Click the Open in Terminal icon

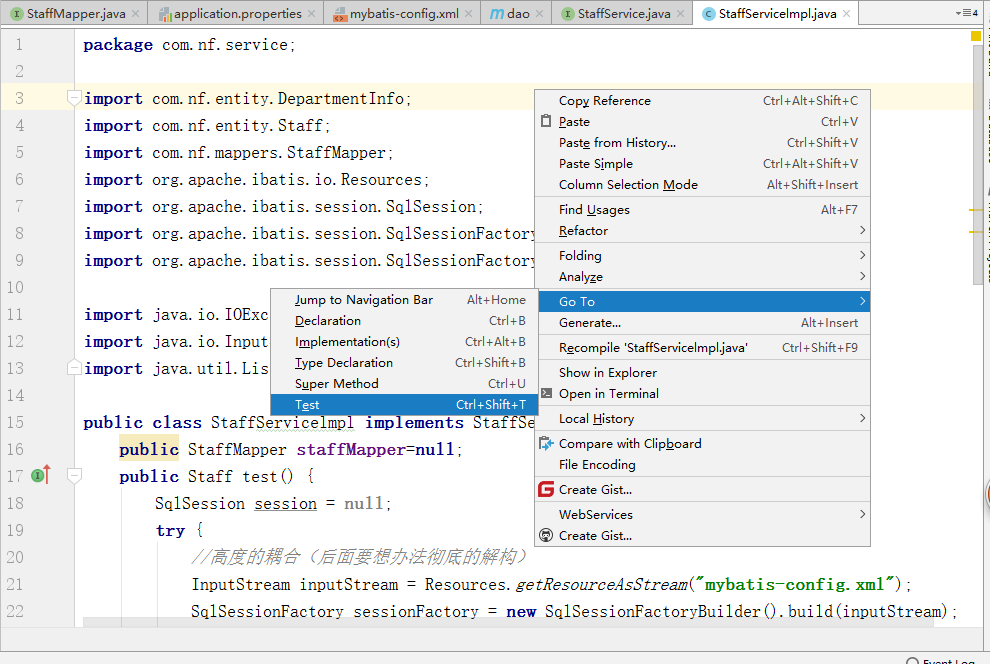[x=546, y=393]
